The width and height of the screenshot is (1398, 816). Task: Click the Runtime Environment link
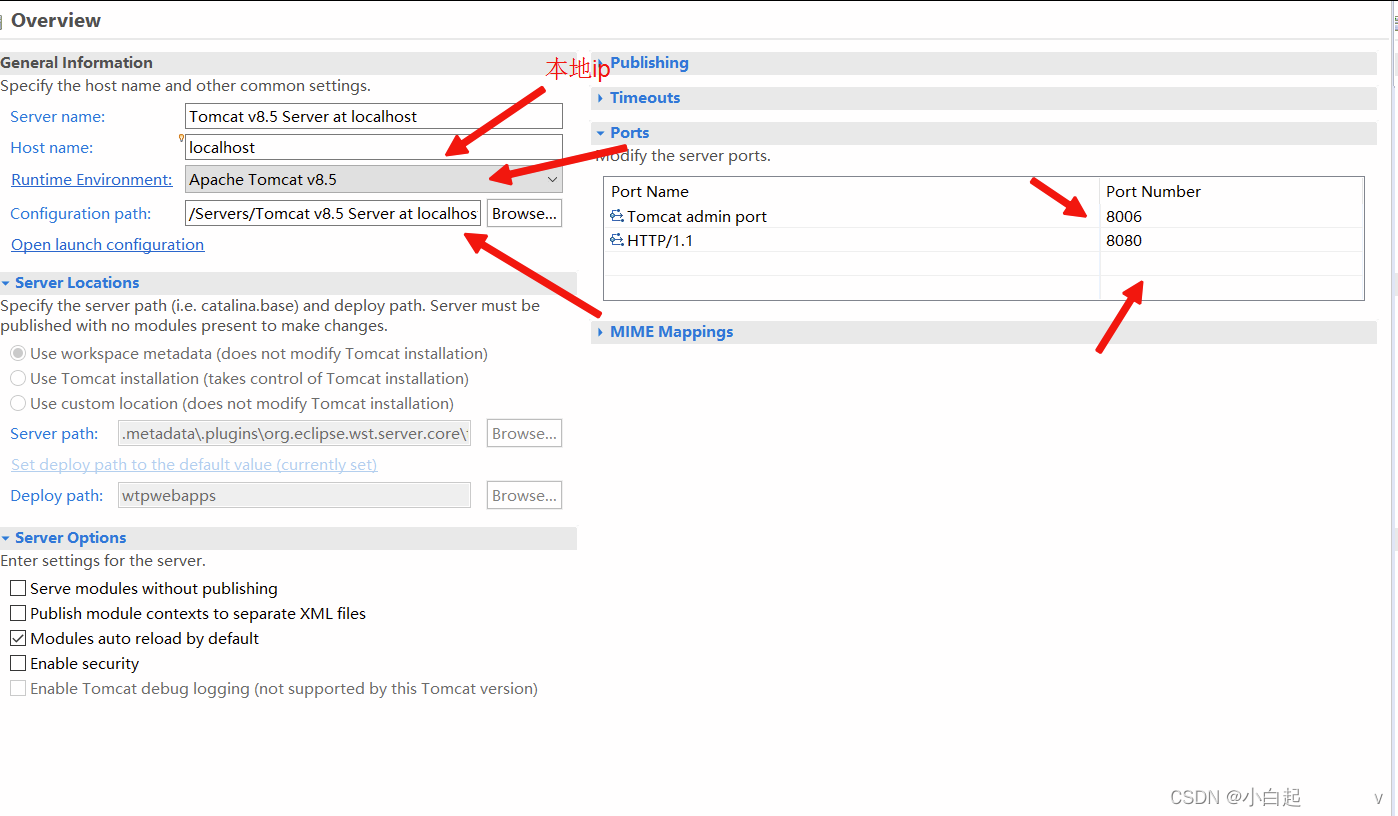pos(92,179)
